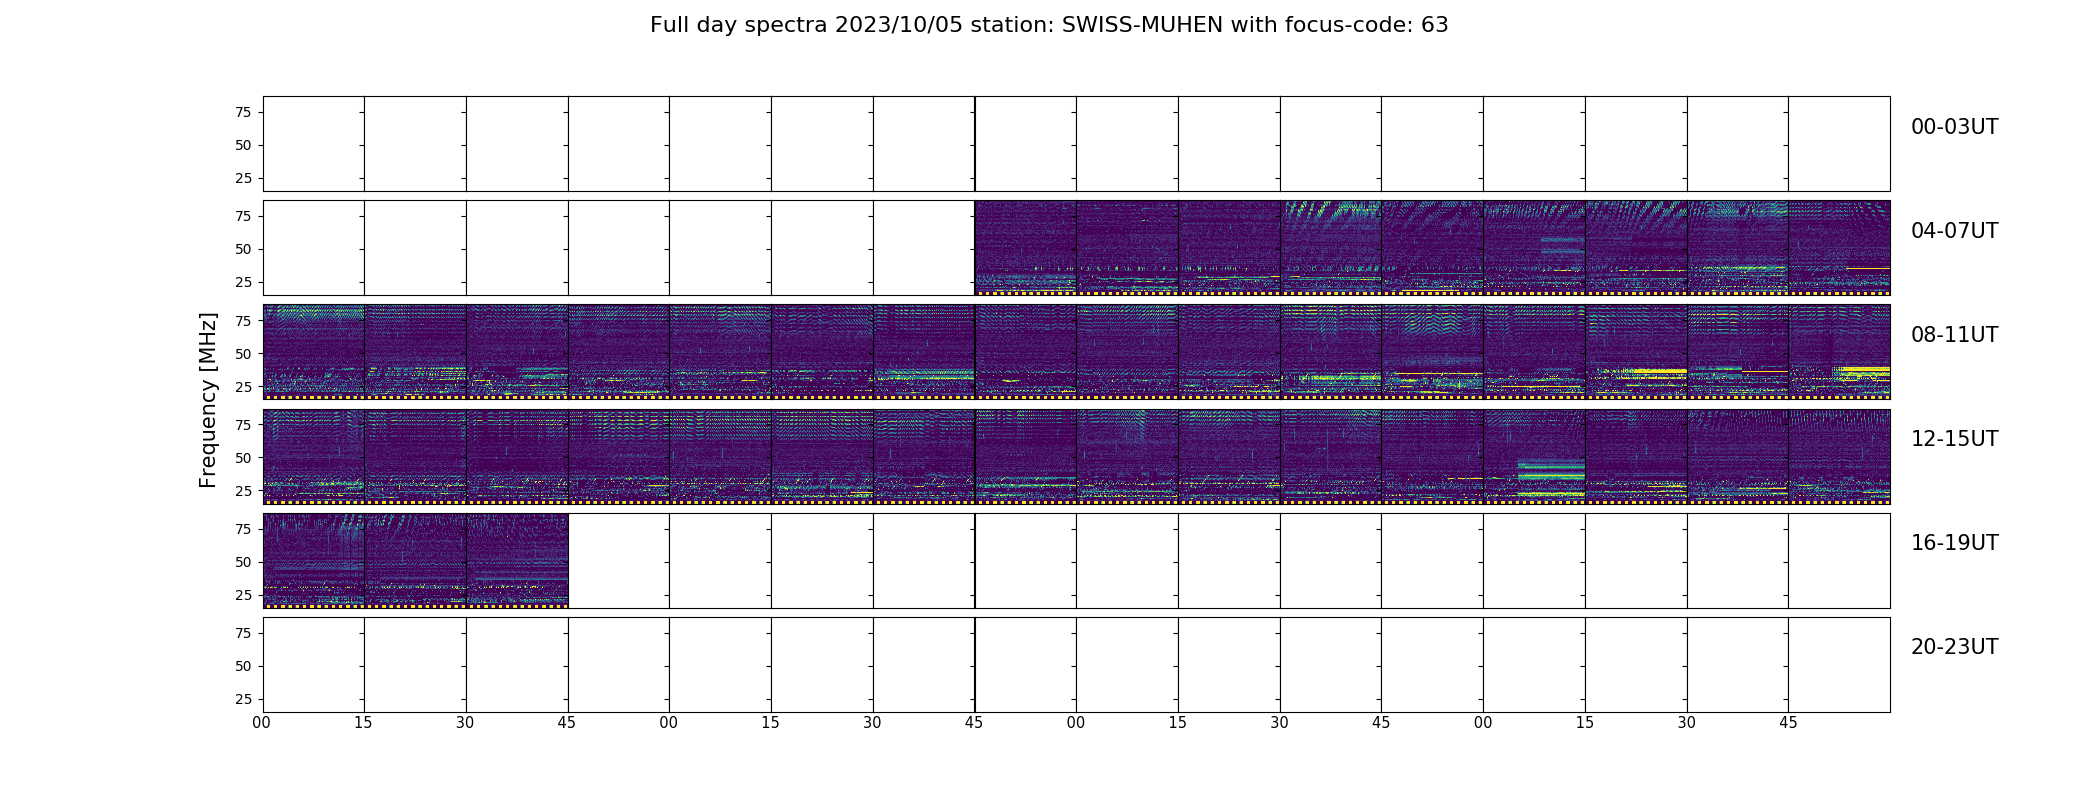Click the 75 tick of 00-03UT row
2100x800 pixels.
243,112
